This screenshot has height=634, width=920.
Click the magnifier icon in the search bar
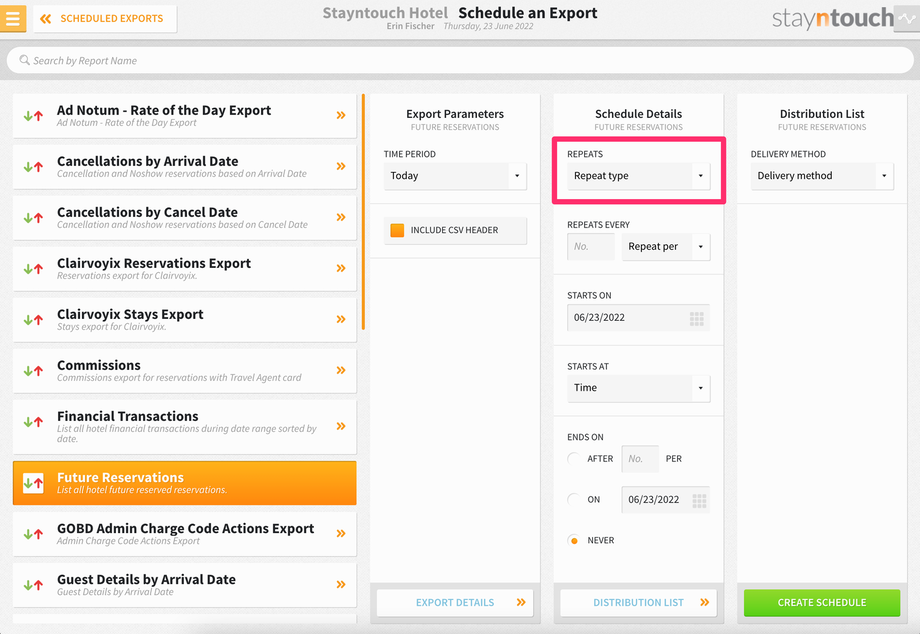24,60
